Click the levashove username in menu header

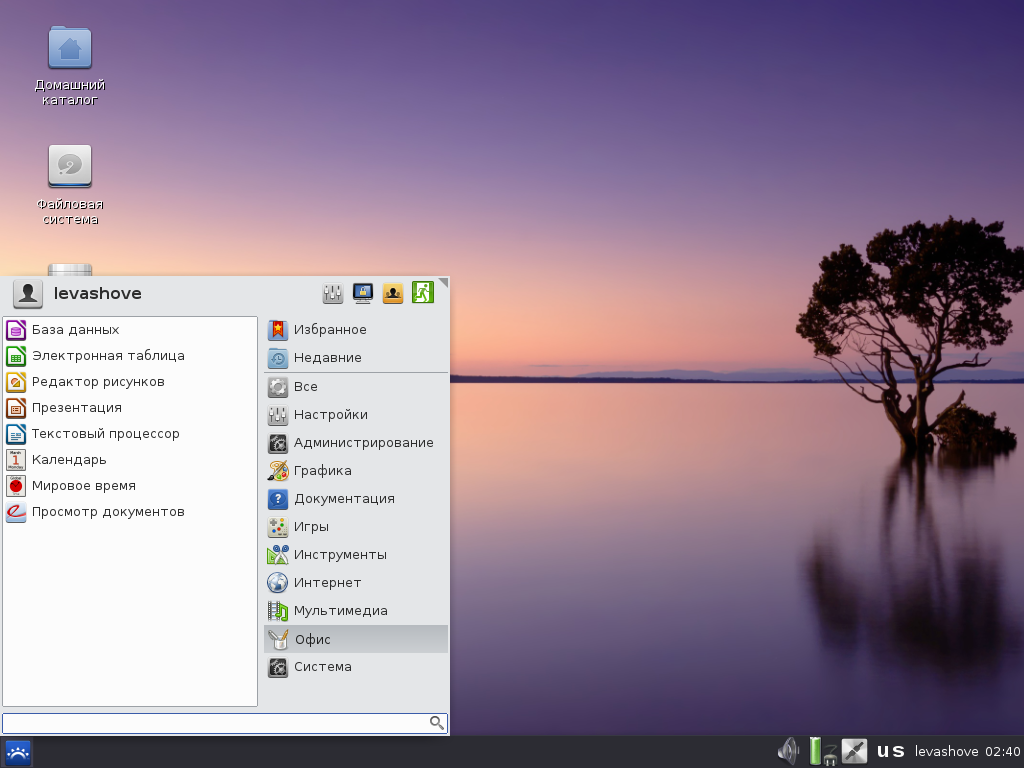point(97,294)
